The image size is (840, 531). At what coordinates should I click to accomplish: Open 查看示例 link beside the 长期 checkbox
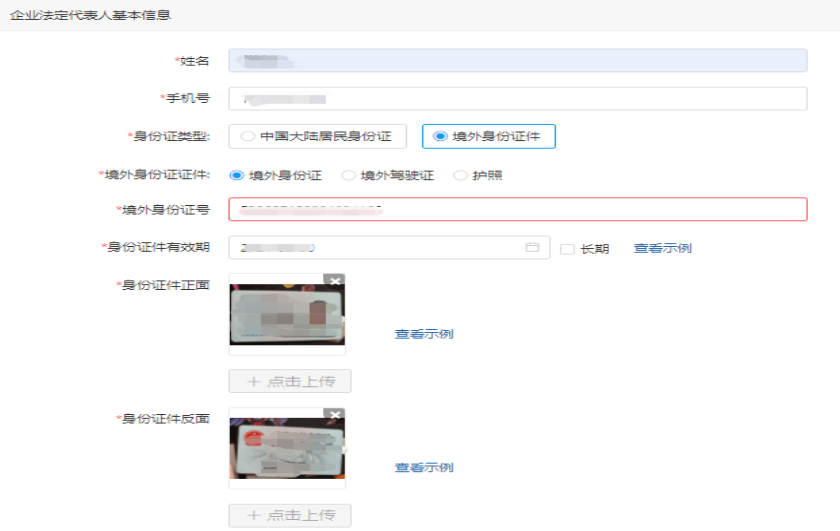coord(662,248)
